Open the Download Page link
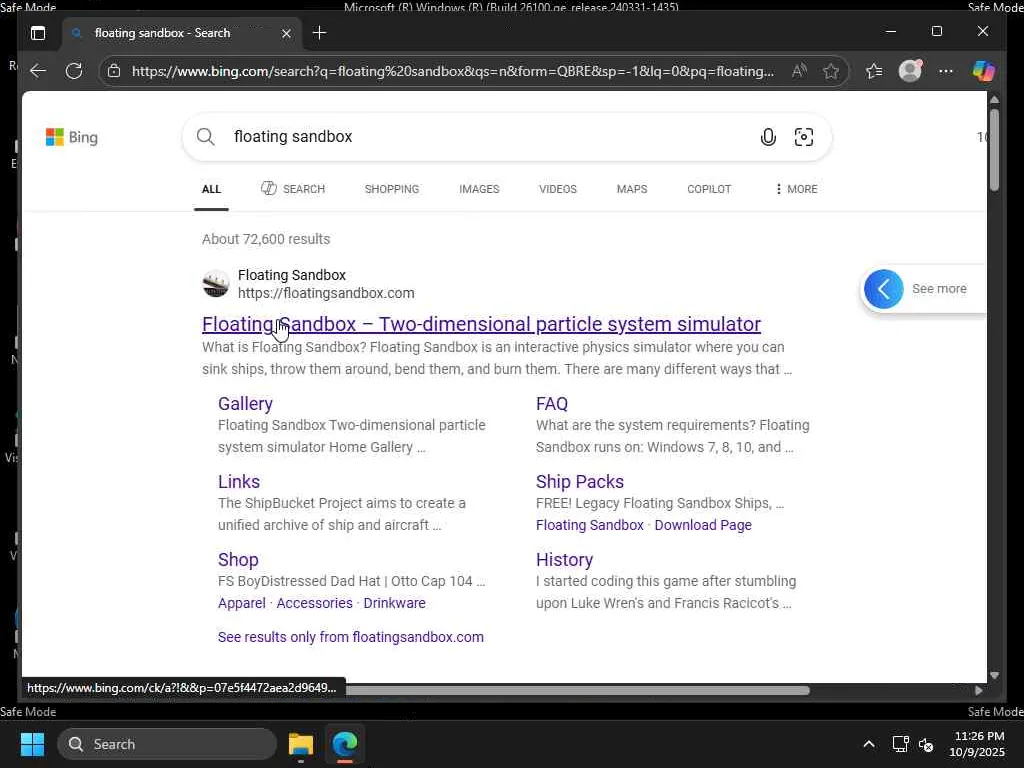Viewport: 1024px width, 768px height. tap(703, 525)
